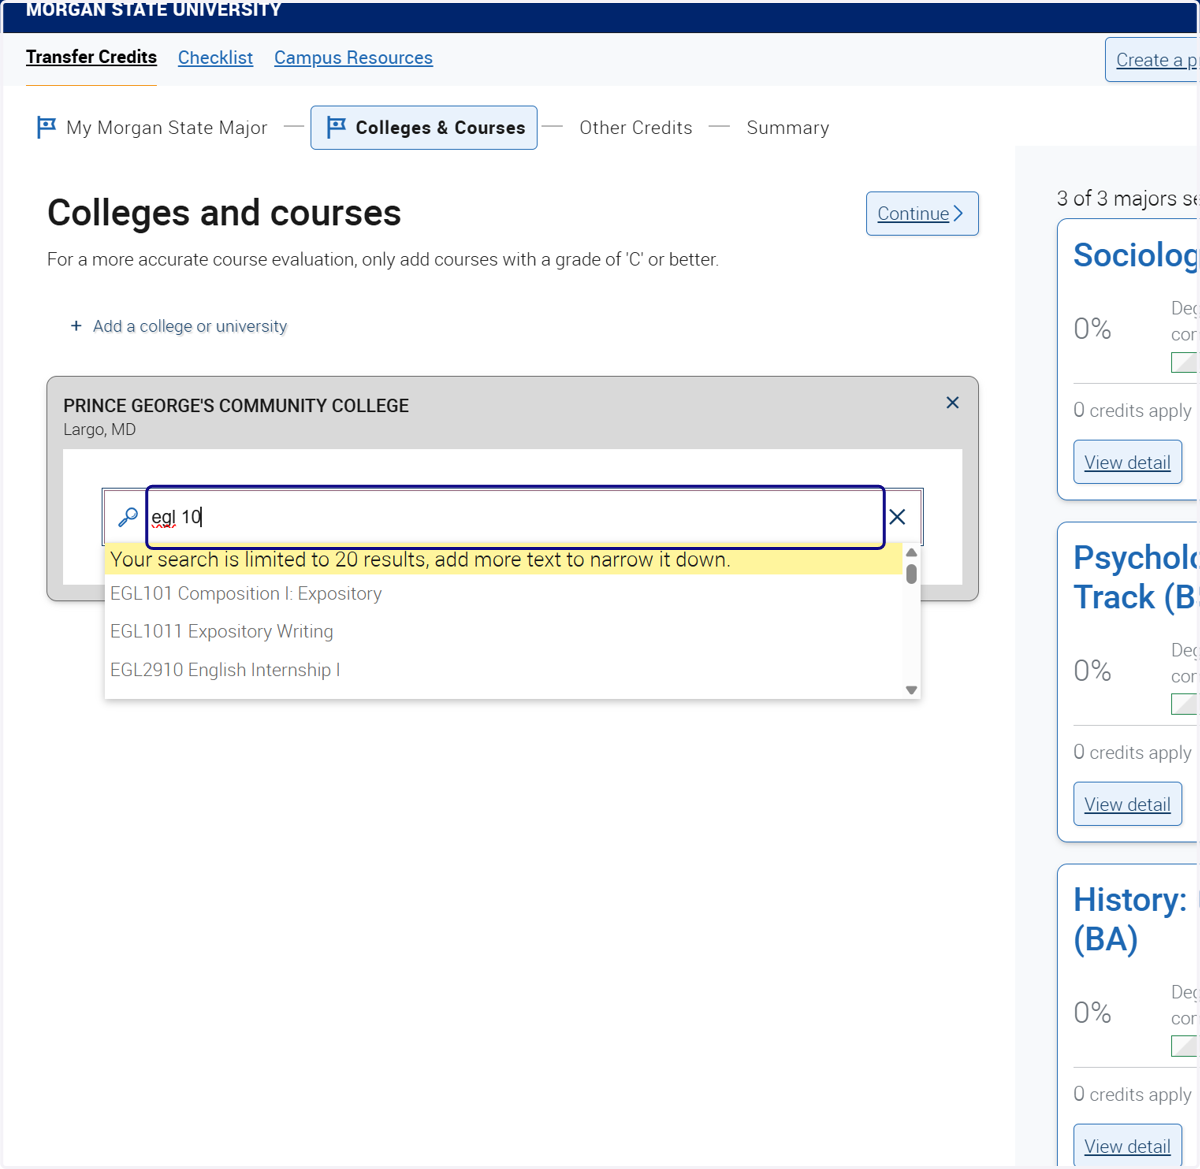Open the Sociology major title link

point(1136,255)
